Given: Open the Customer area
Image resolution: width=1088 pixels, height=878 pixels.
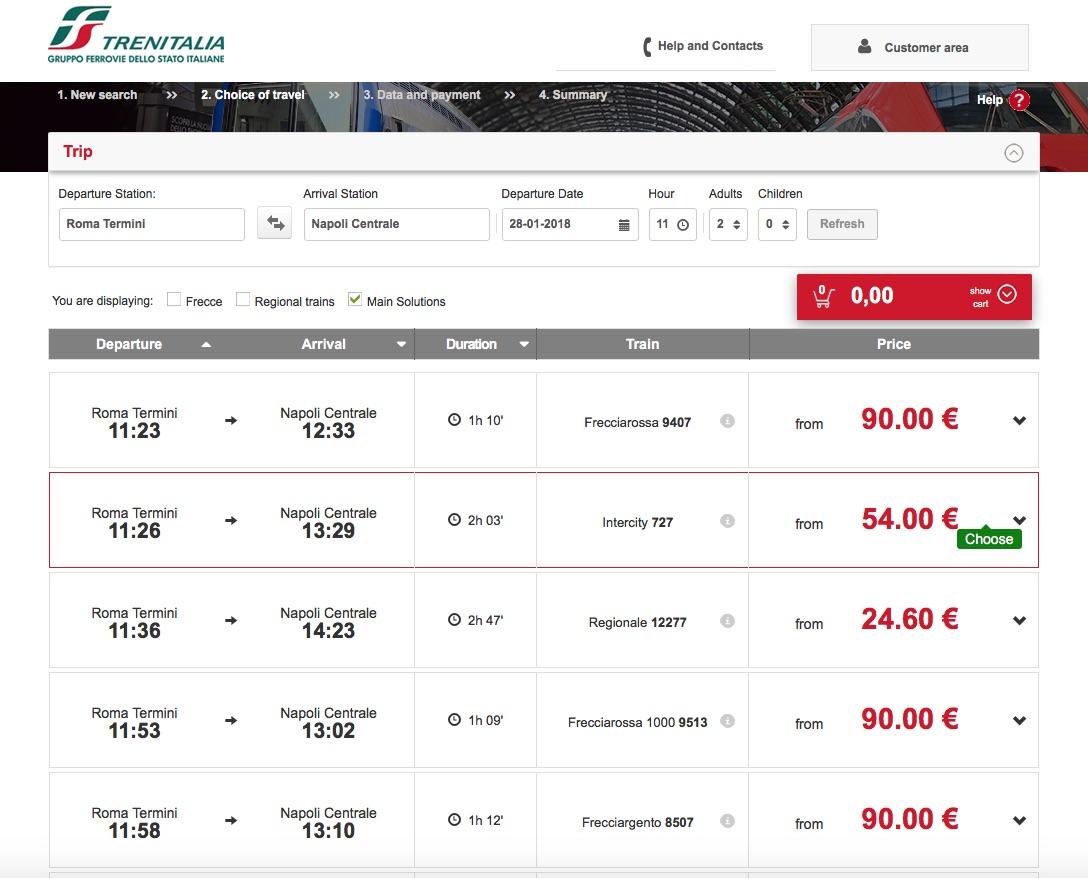Looking at the screenshot, I should click(919, 47).
